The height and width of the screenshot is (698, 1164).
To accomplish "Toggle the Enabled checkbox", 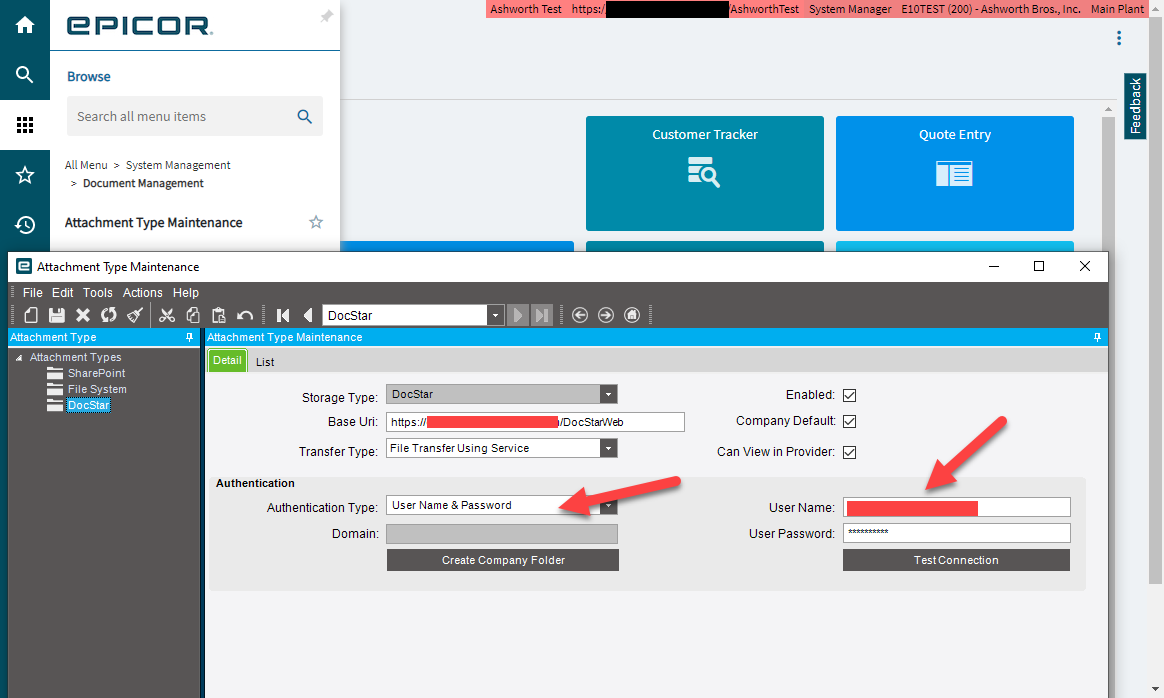I will point(849,395).
